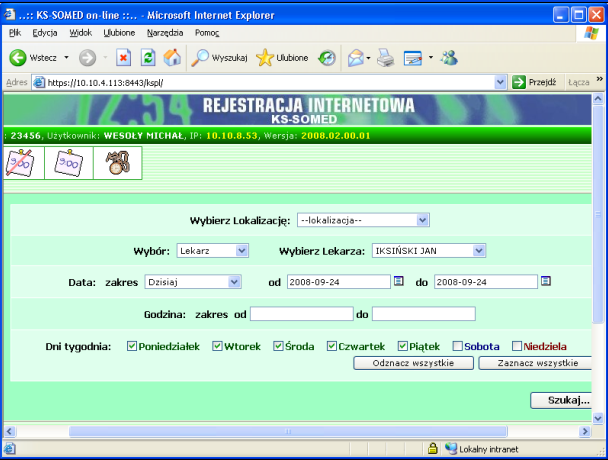This screenshot has height=460, width=608.
Task: Open the Pomoc menu
Action: pos(207,33)
